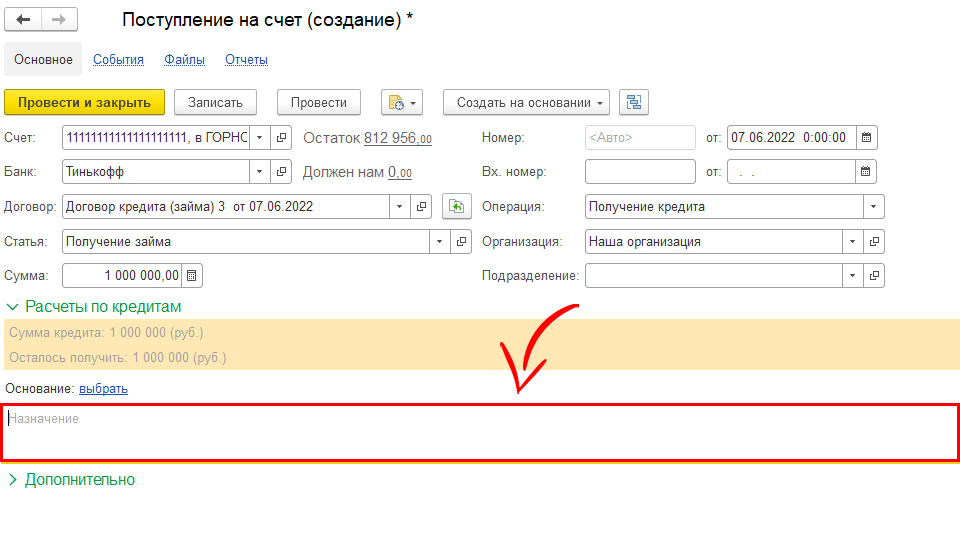Screen dimensions: 960x540
Task: Open calendar for incoming number date
Action: pyautogui.click(x=866, y=172)
